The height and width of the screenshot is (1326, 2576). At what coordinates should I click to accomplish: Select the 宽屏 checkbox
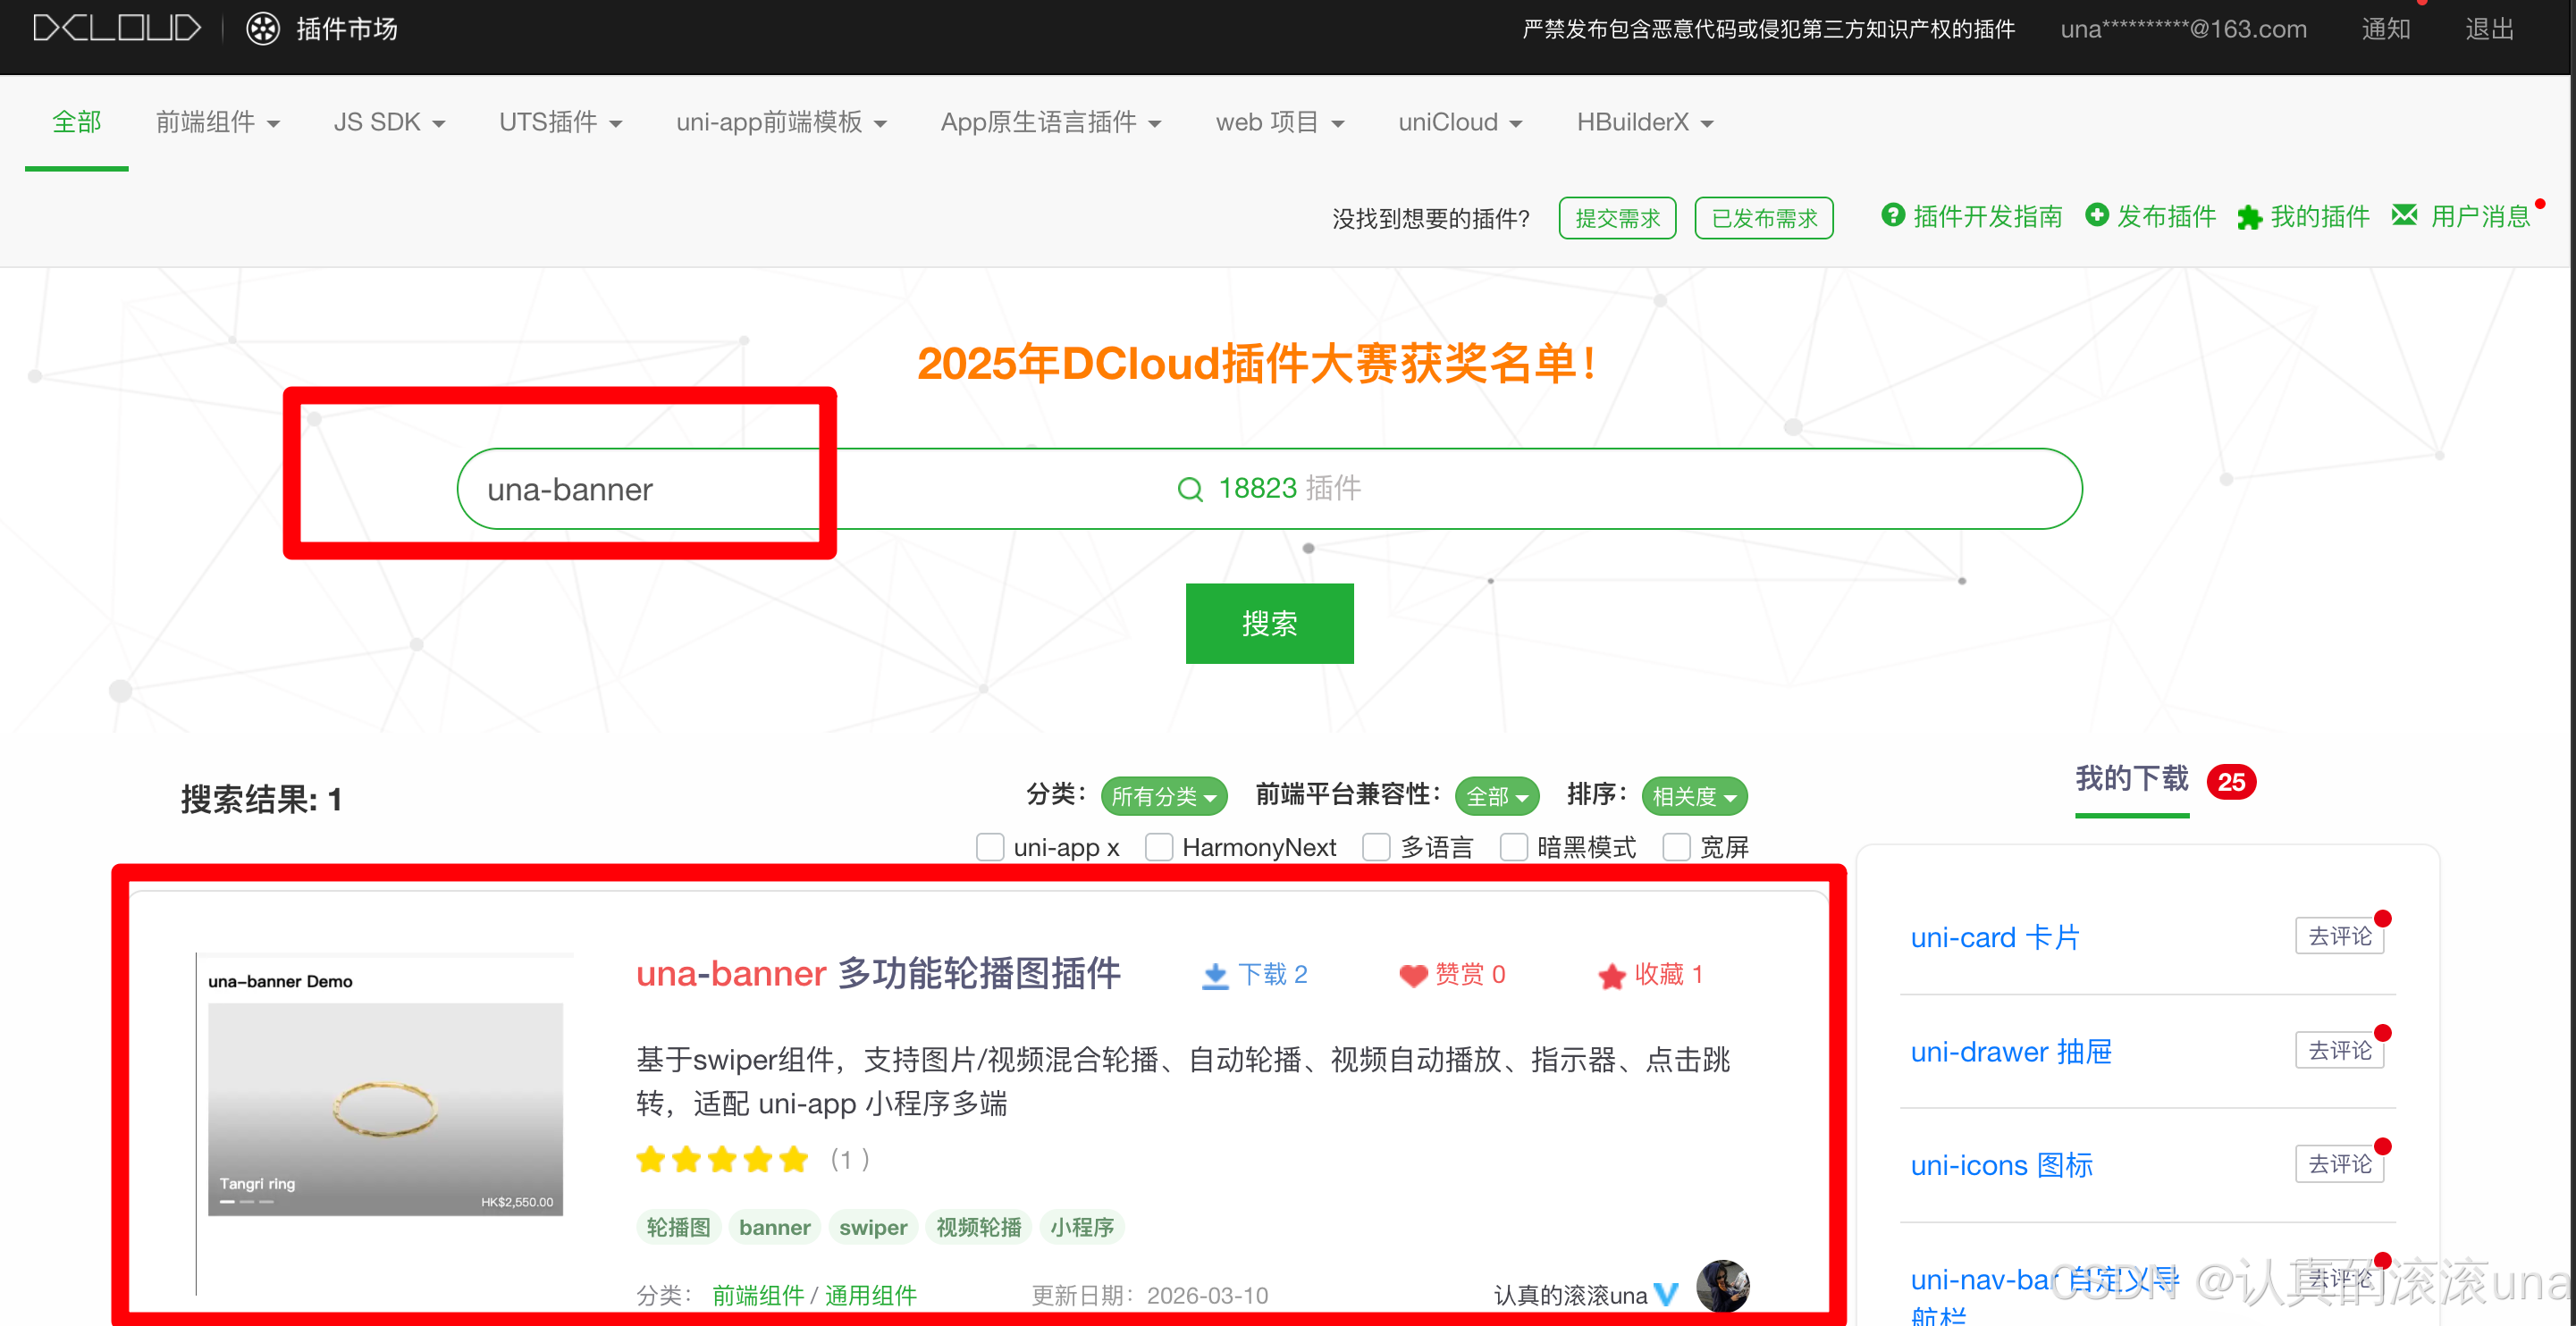(x=1676, y=847)
